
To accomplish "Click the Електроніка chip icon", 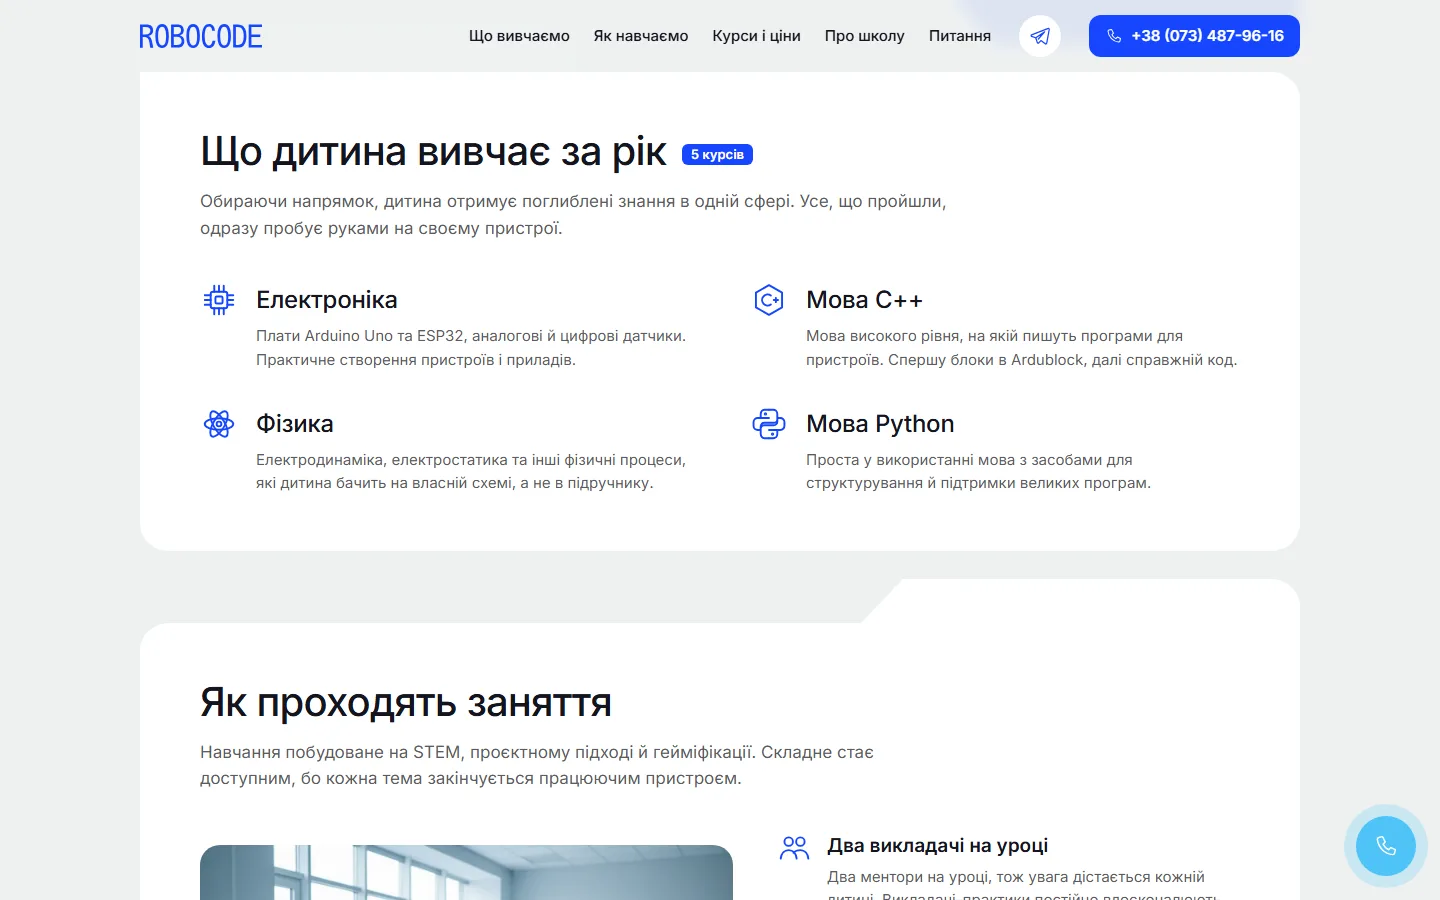I will pyautogui.click(x=219, y=300).
